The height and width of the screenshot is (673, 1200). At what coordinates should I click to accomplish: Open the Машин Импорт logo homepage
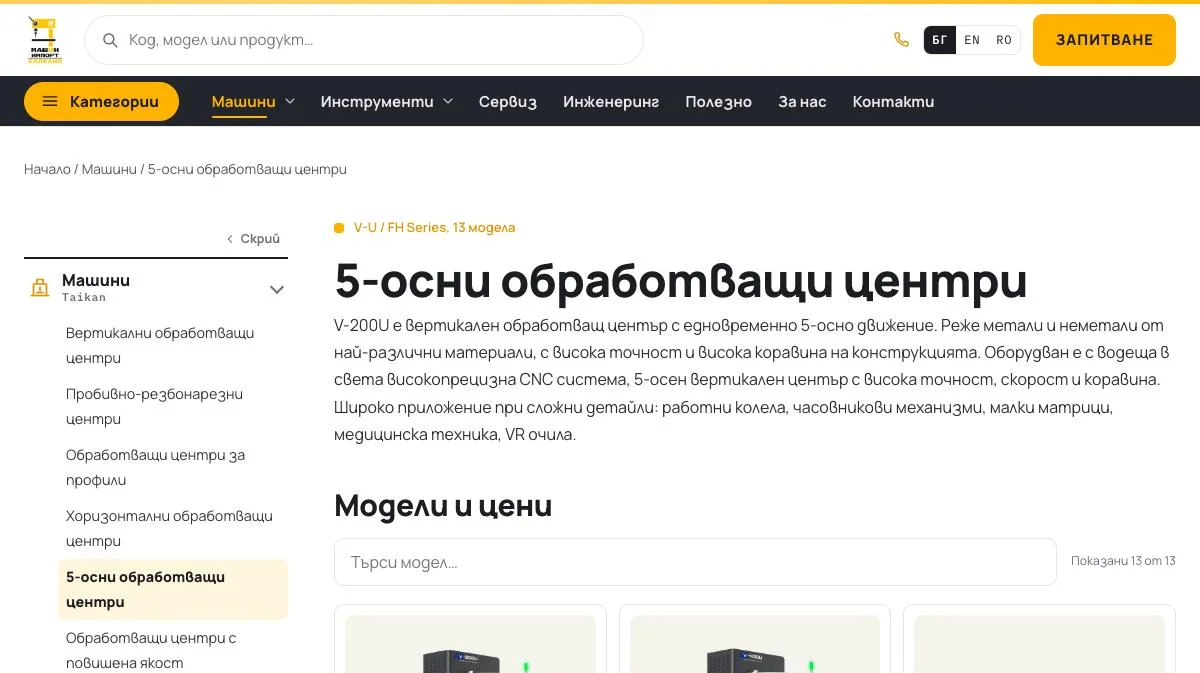tap(44, 40)
